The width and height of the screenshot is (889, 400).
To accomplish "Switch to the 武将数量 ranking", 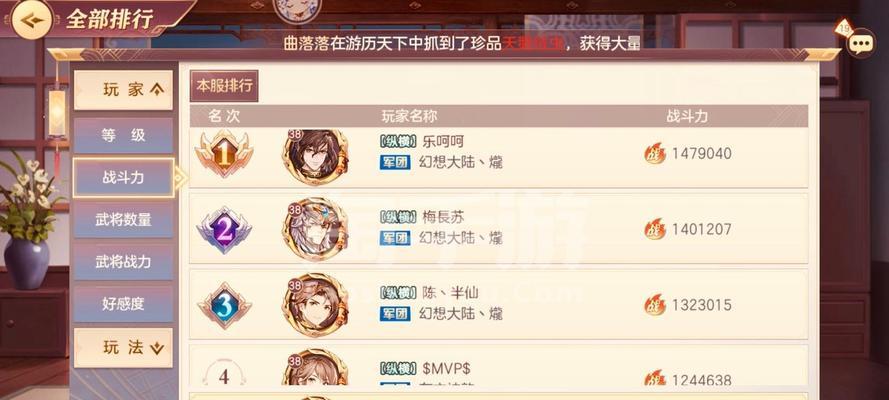I will pyautogui.click(x=123, y=220).
